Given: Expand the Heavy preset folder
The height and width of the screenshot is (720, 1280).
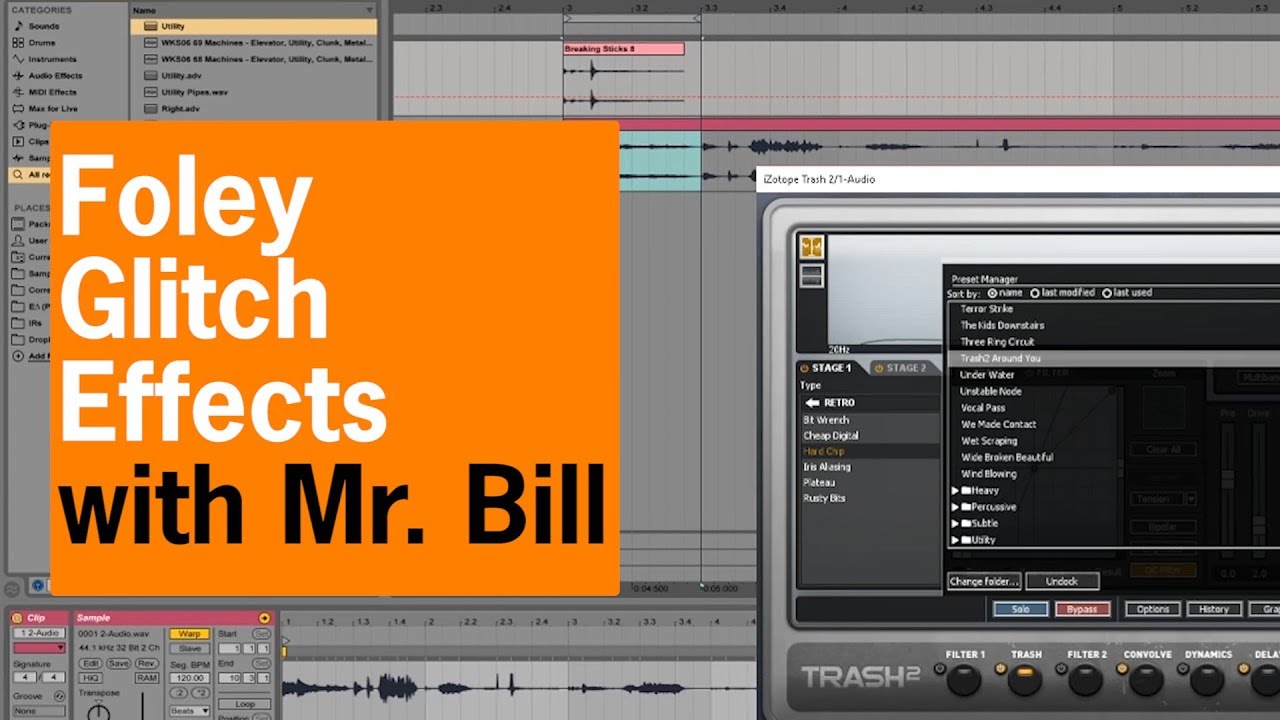Looking at the screenshot, I should [956, 491].
